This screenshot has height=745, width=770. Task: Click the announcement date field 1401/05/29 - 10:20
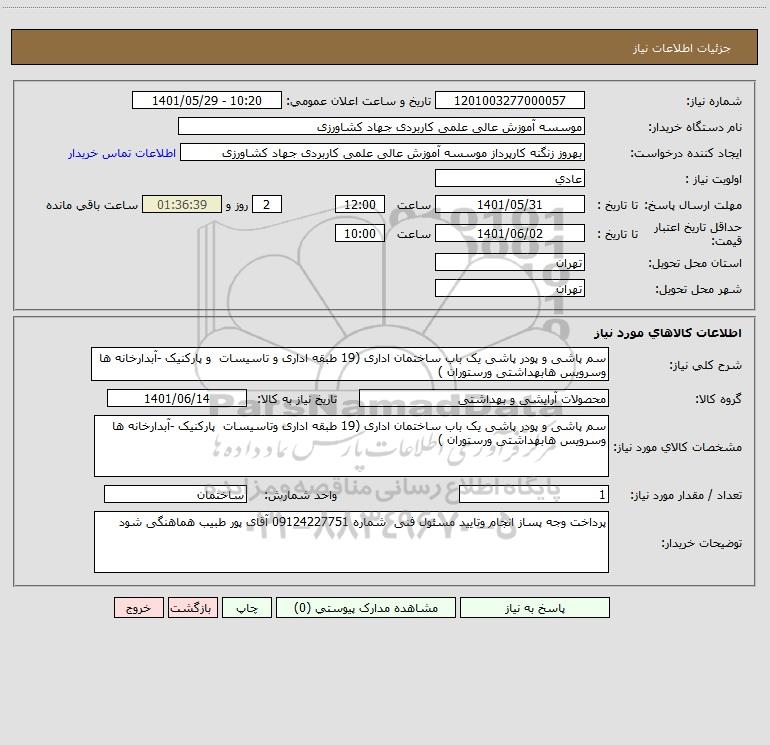pyautogui.click(x=207, y=100)
